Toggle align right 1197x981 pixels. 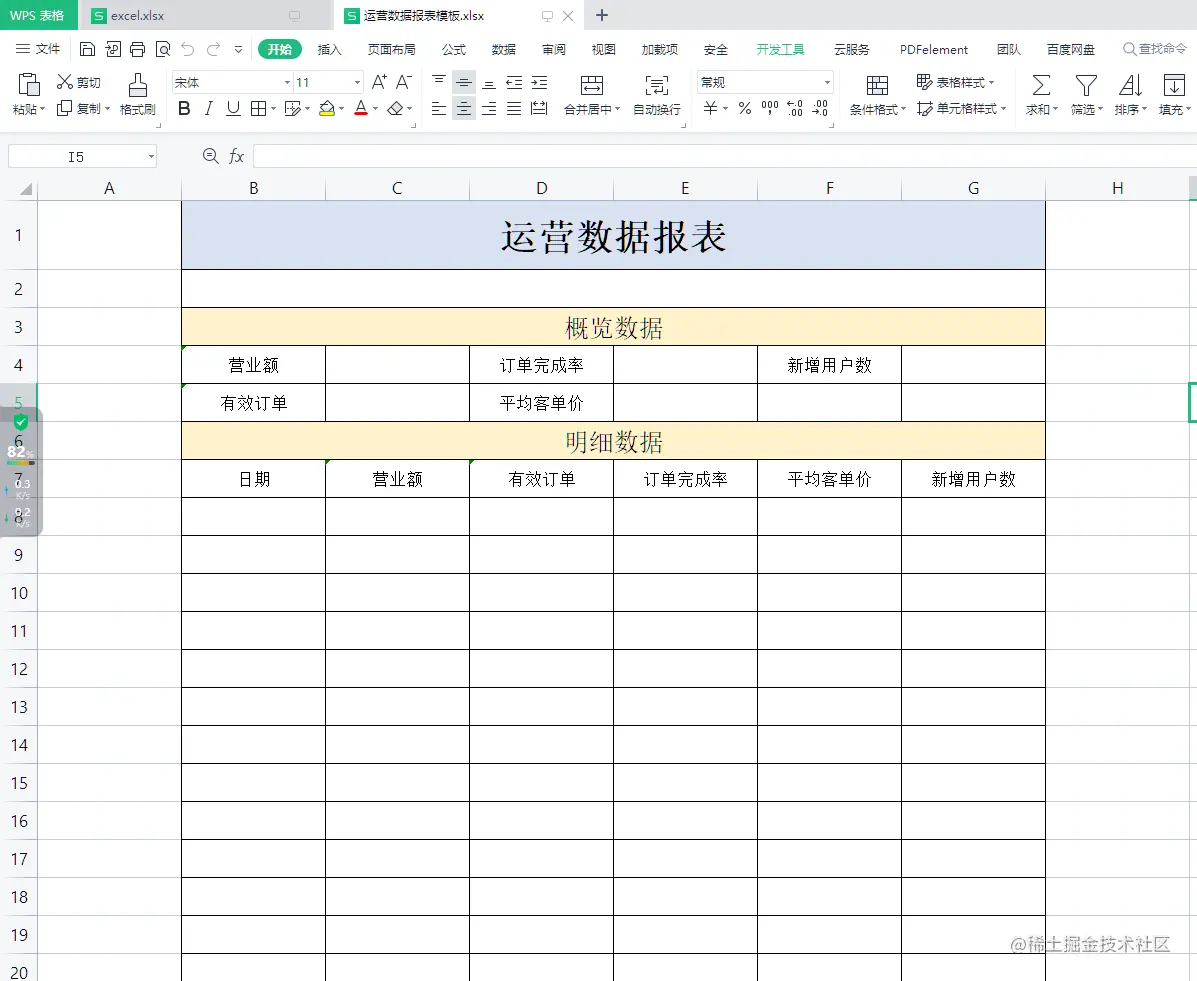[x=489, y=108]
